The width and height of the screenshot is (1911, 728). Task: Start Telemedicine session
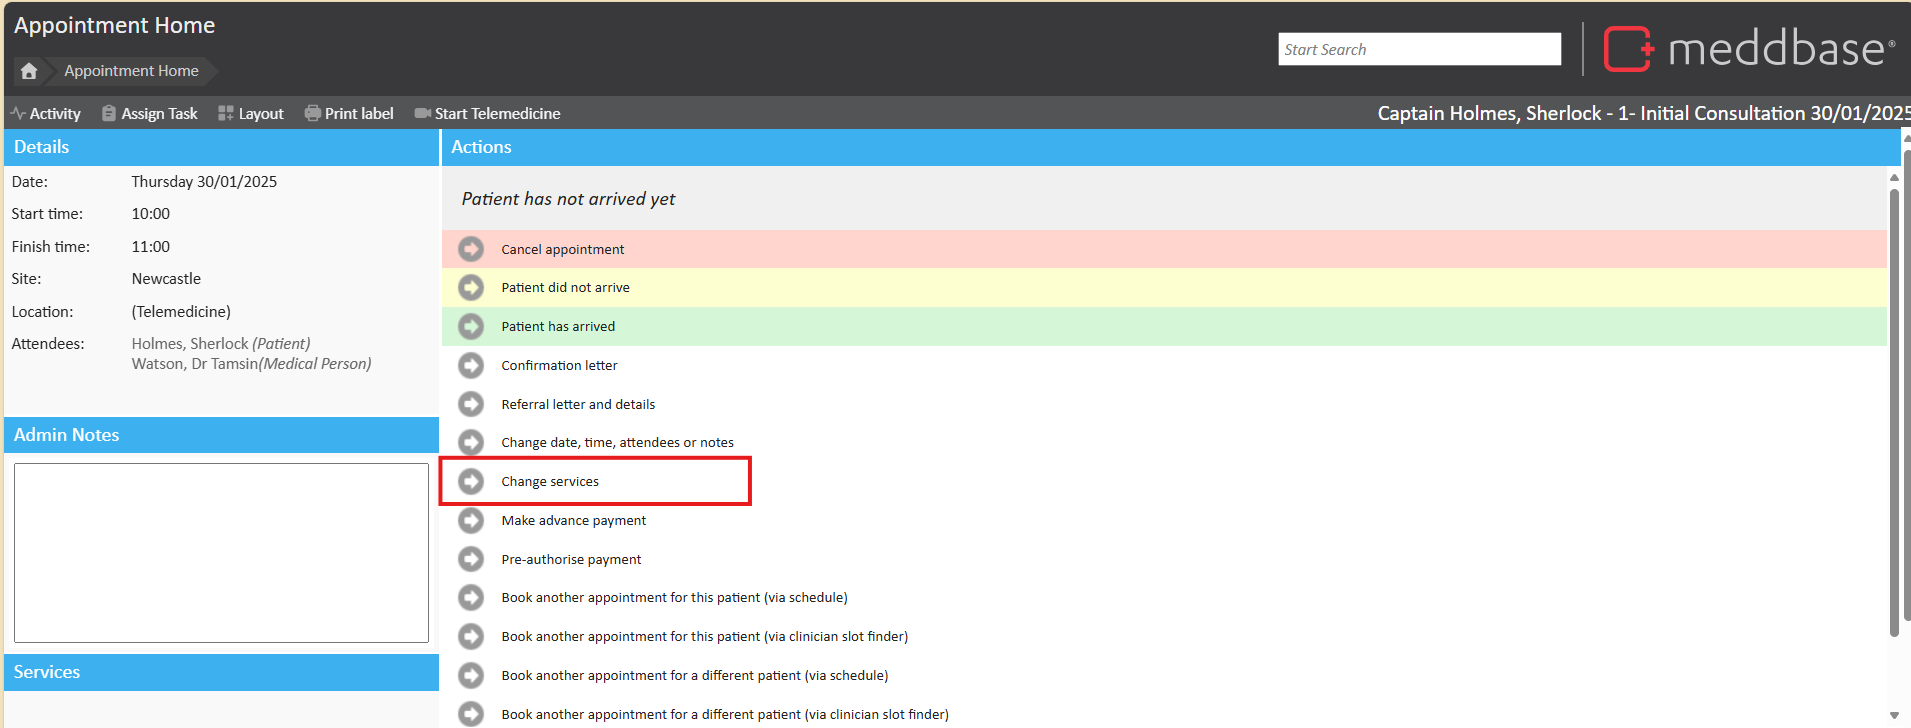click(x=488, y=114)
